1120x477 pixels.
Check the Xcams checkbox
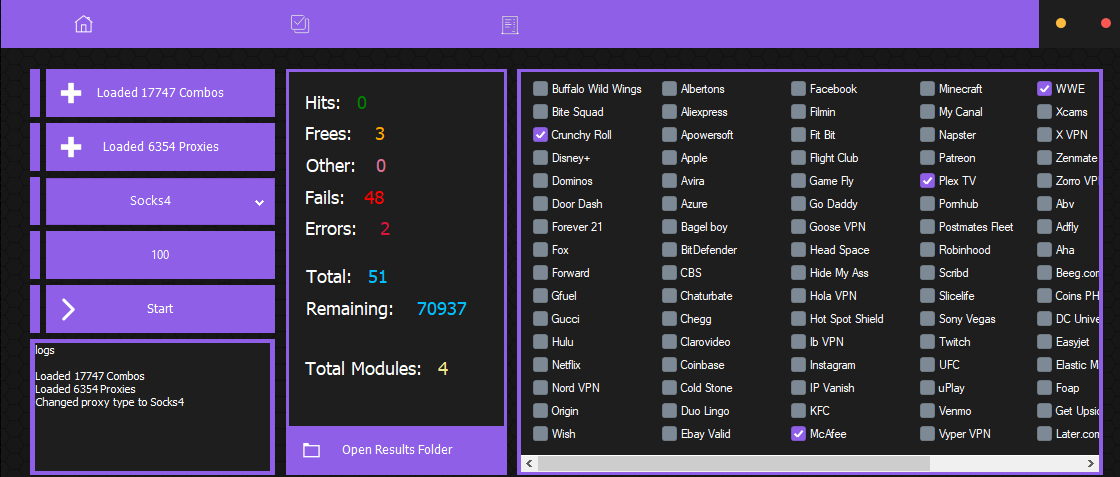pyautogui.click(x=1044, y=112)
